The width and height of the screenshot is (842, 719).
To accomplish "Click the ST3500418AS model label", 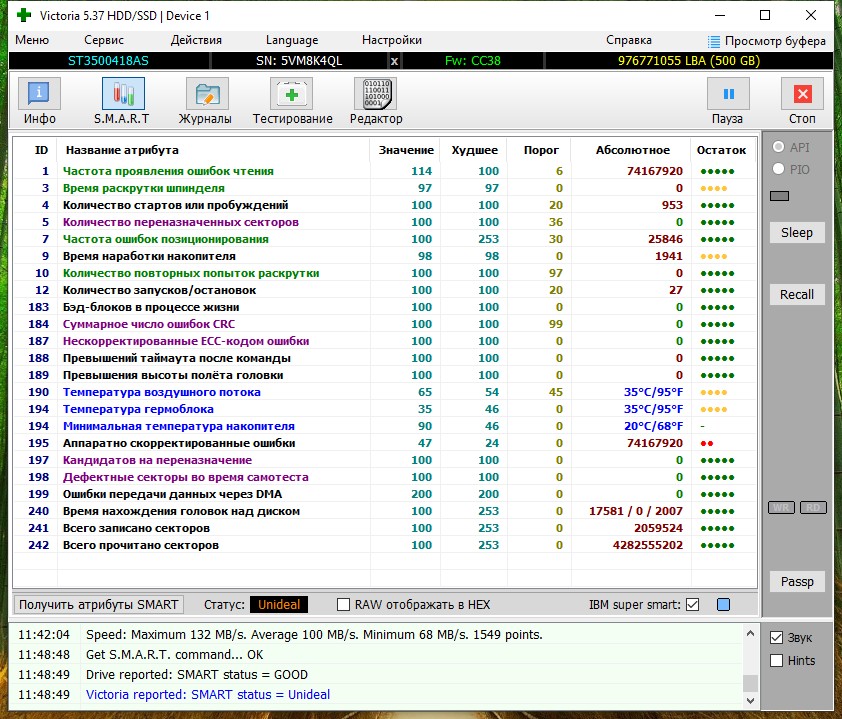I will [x=108, y=61].
